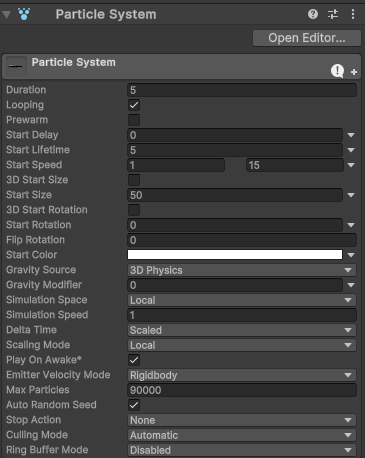Click the Start Rotation value field
This screenshot has height=458, width=365.
235,225
